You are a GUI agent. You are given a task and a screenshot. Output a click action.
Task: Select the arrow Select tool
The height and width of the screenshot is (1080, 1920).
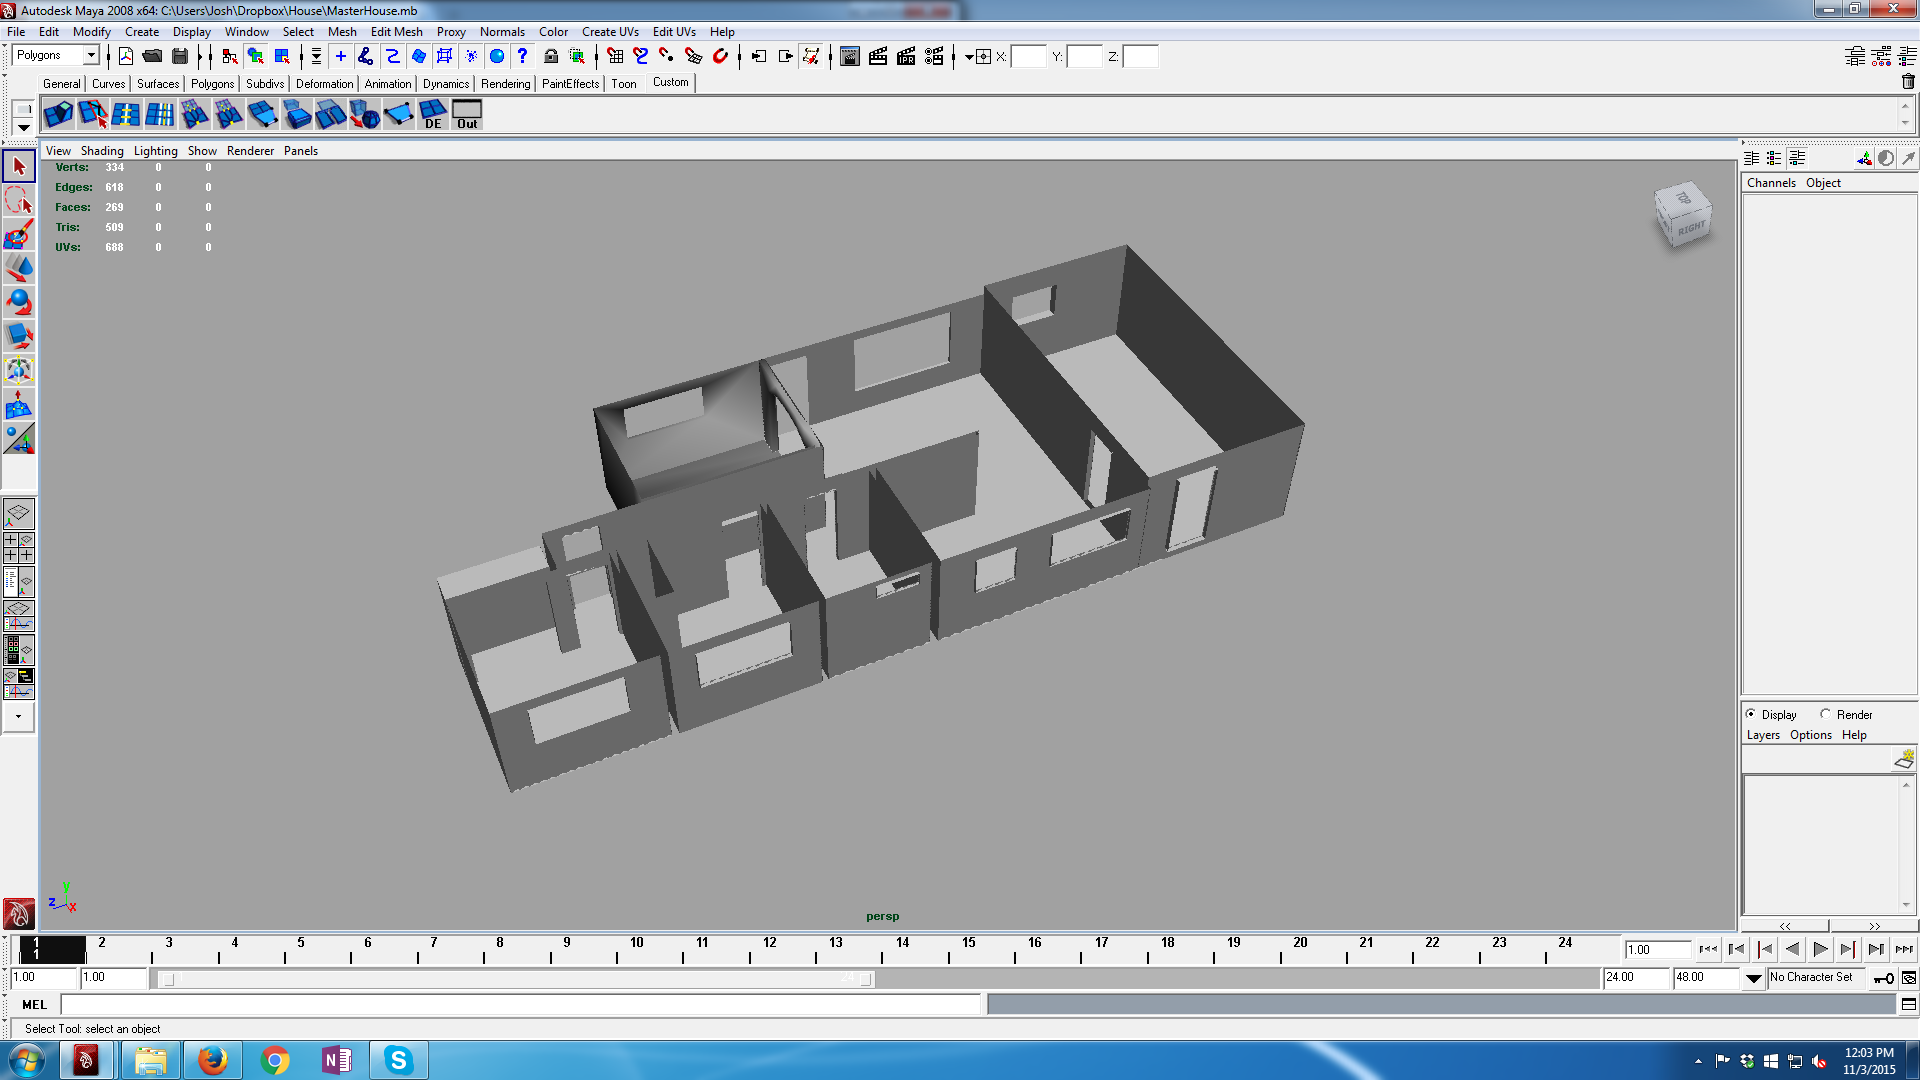pyautogui.click(x=19, y=166)
